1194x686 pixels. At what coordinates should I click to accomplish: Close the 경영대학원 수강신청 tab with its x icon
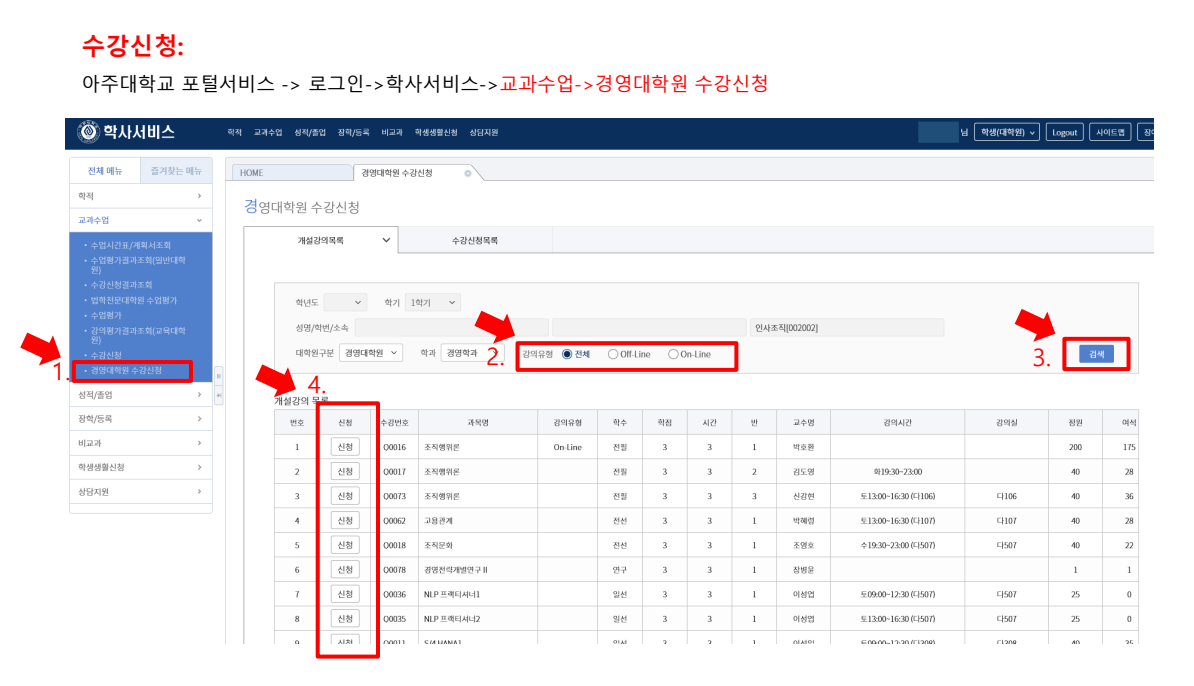[468, 173]
